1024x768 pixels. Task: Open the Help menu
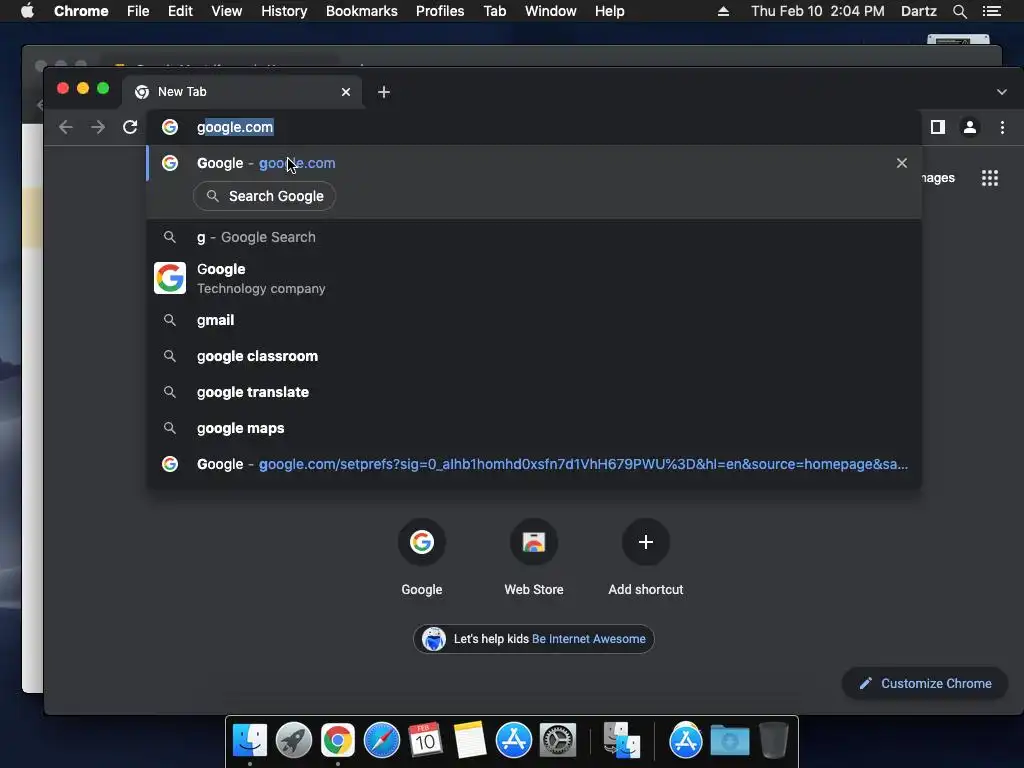pos(609,11)
